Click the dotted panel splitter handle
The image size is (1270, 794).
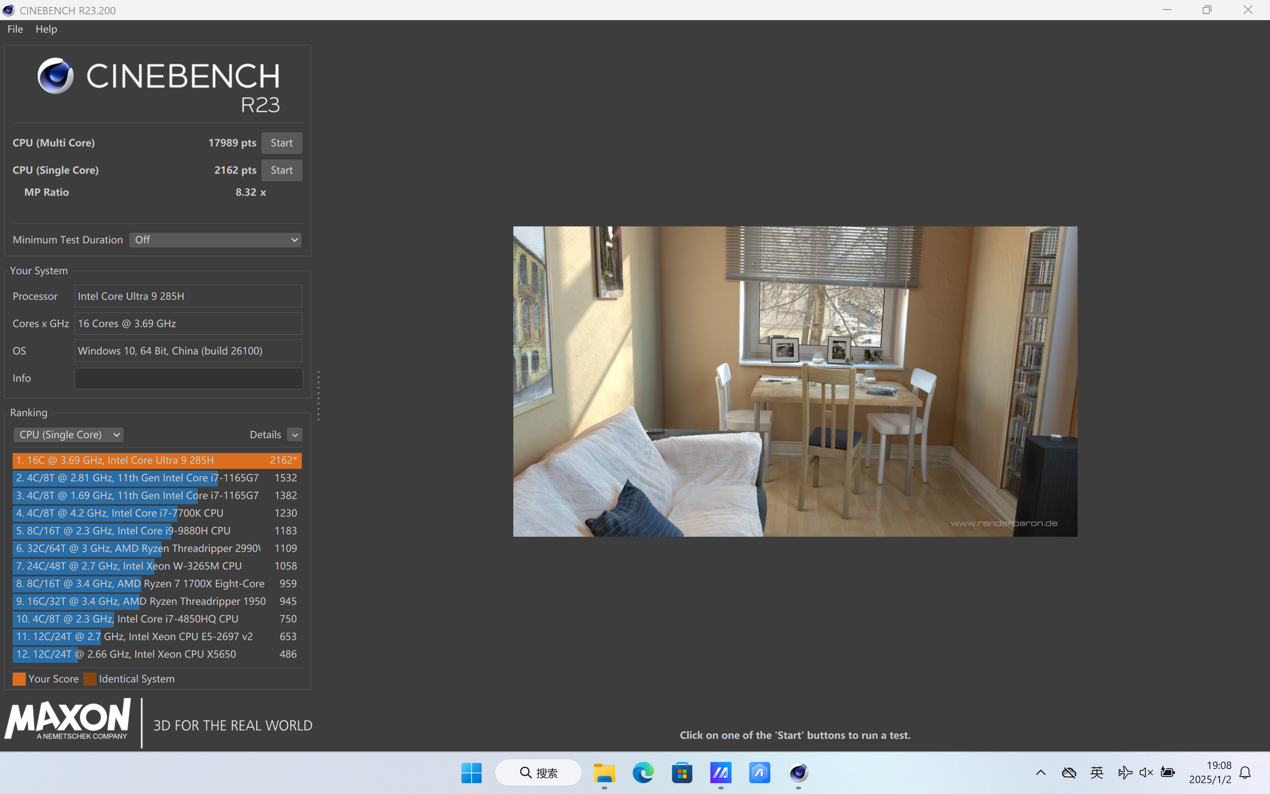(x=318, y=396)
